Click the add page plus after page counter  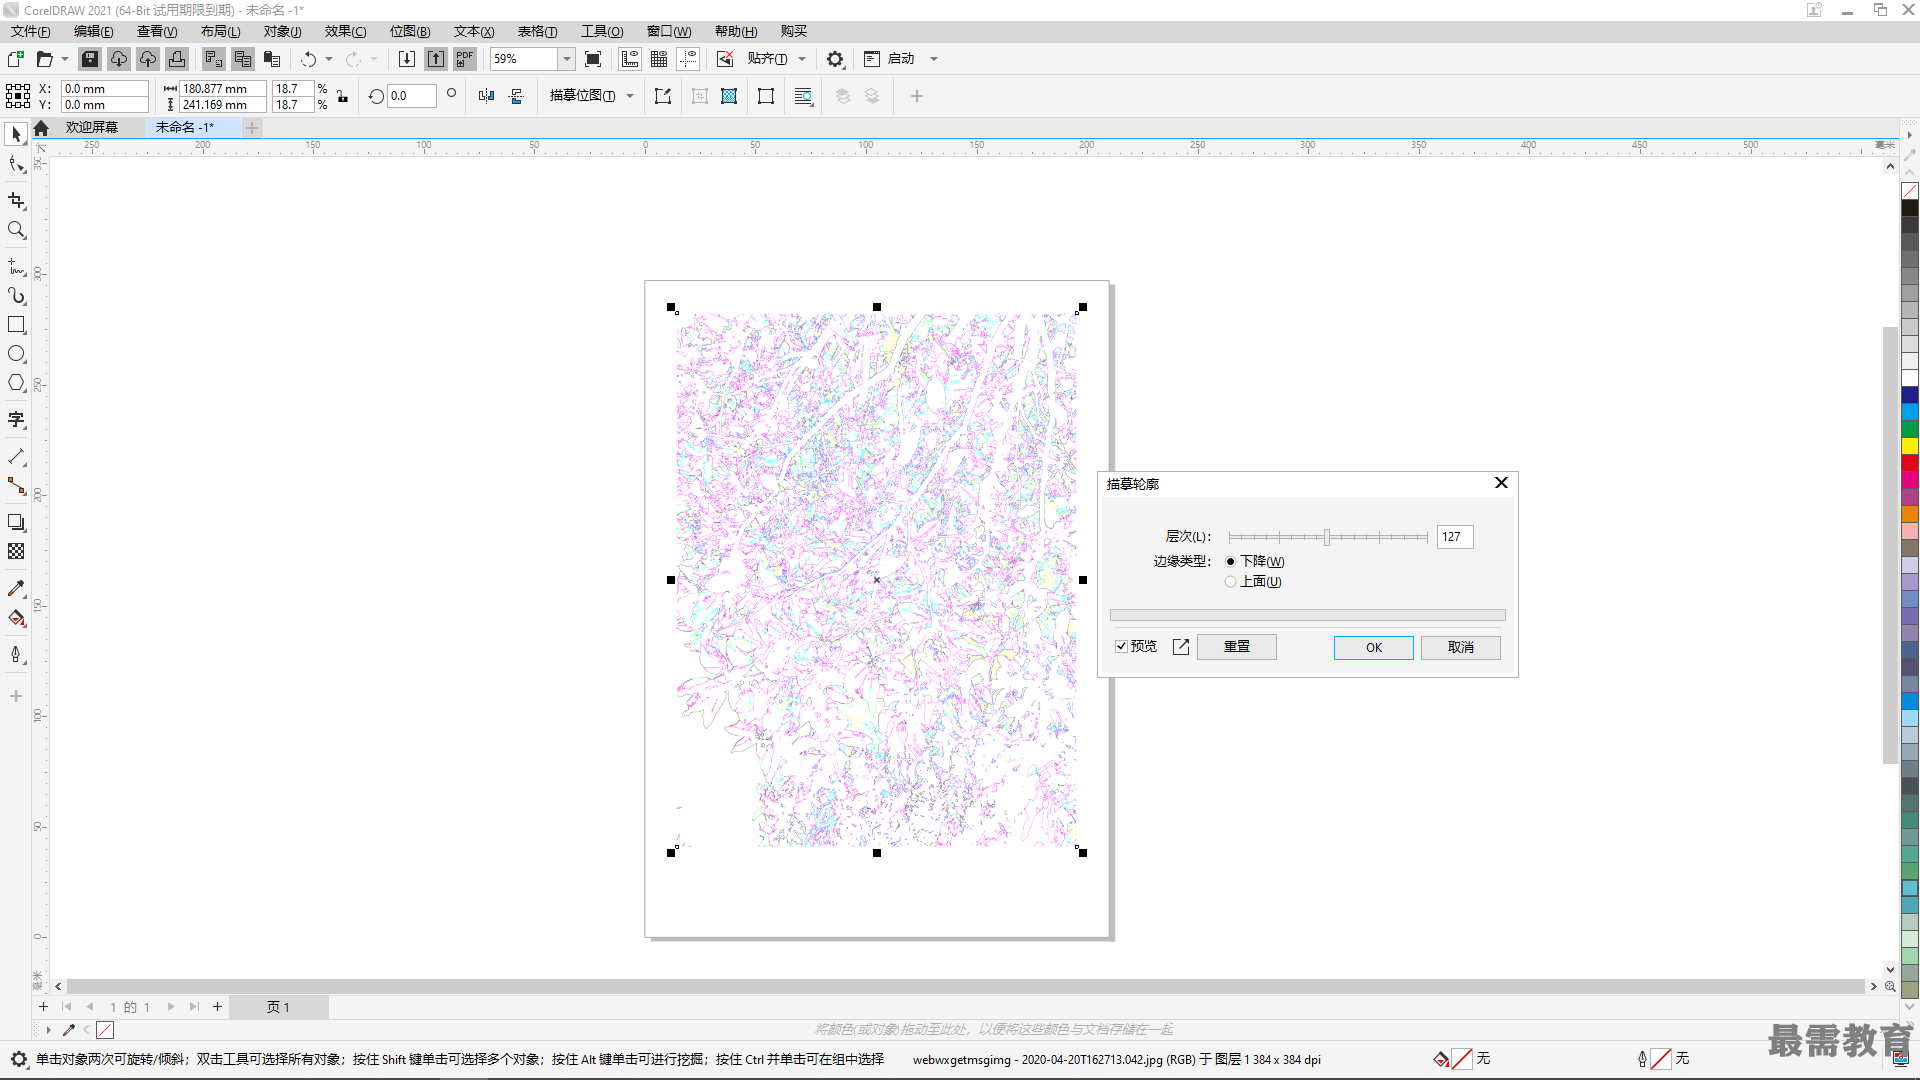coord(217,1007)
